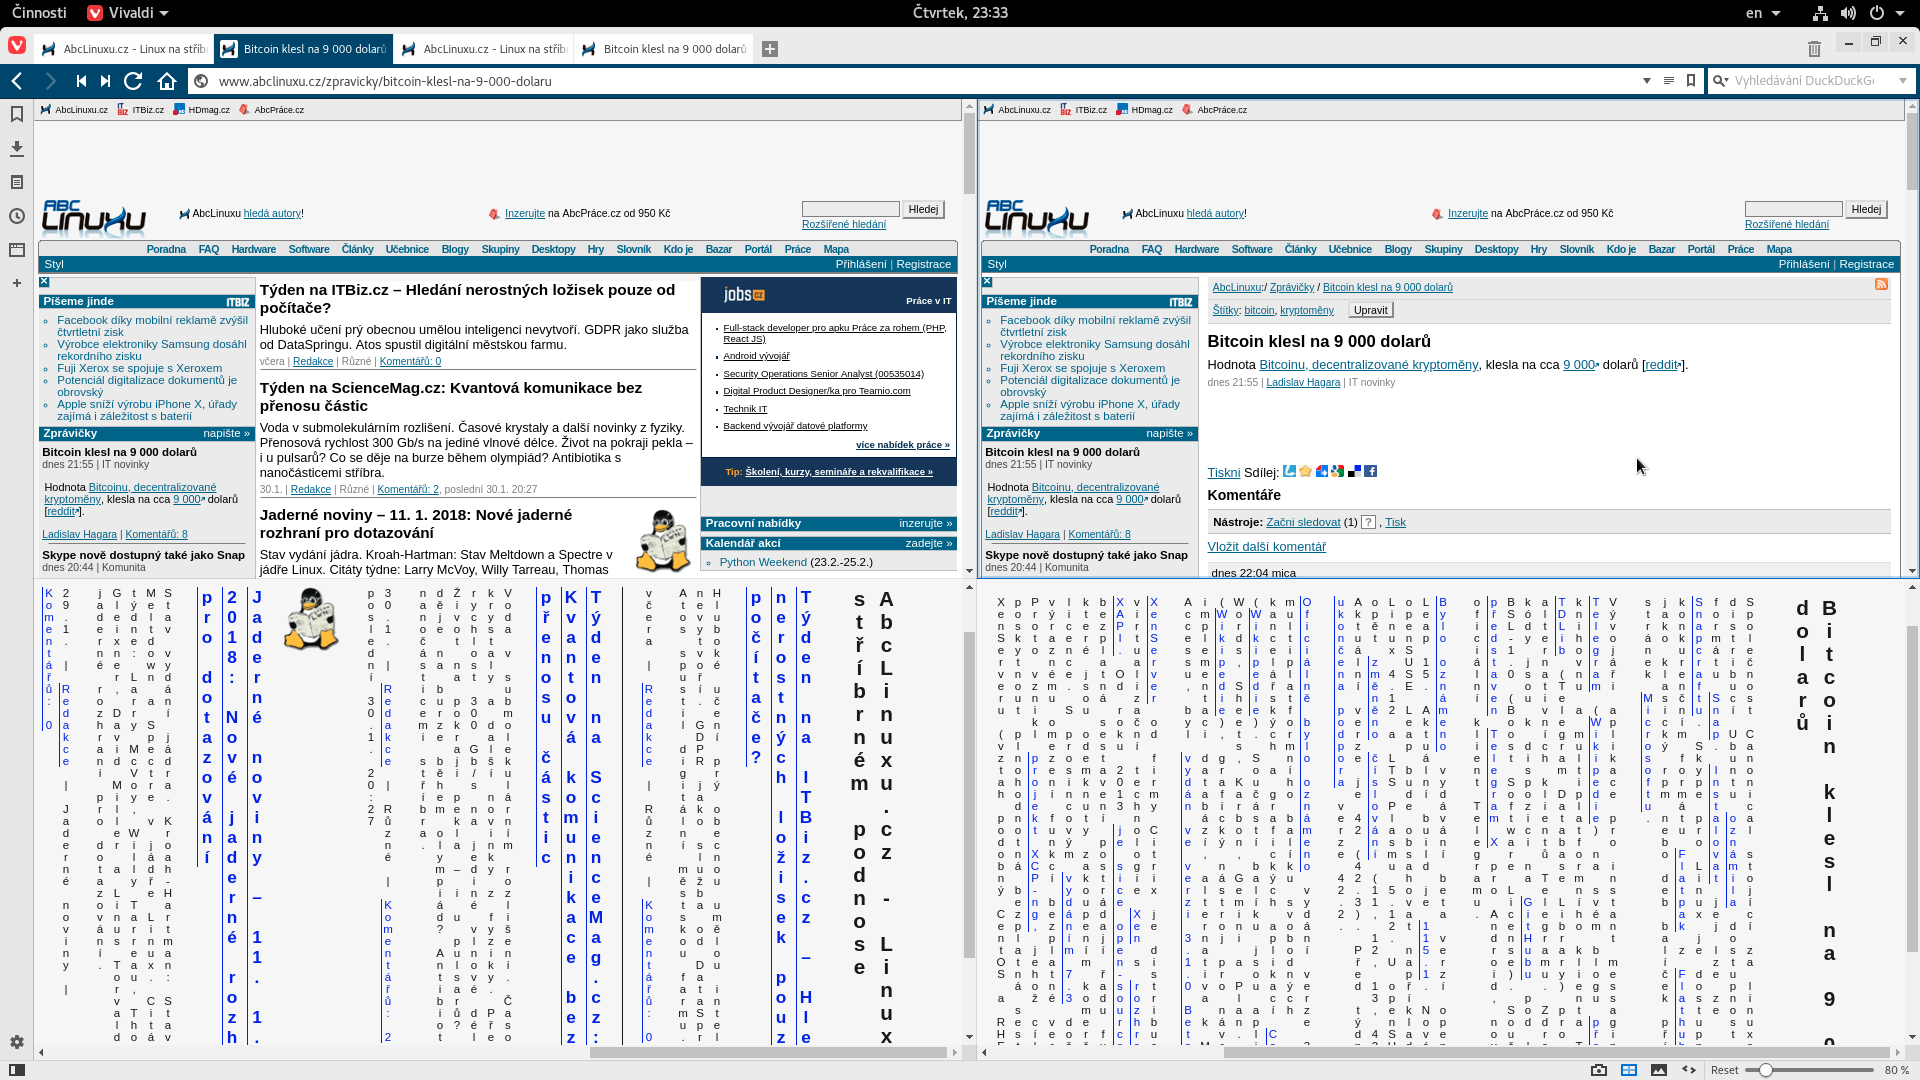The image size is (1920, 1080).
Task: Toggle reader view in the address bar
Action: [x=1668, y=81]
